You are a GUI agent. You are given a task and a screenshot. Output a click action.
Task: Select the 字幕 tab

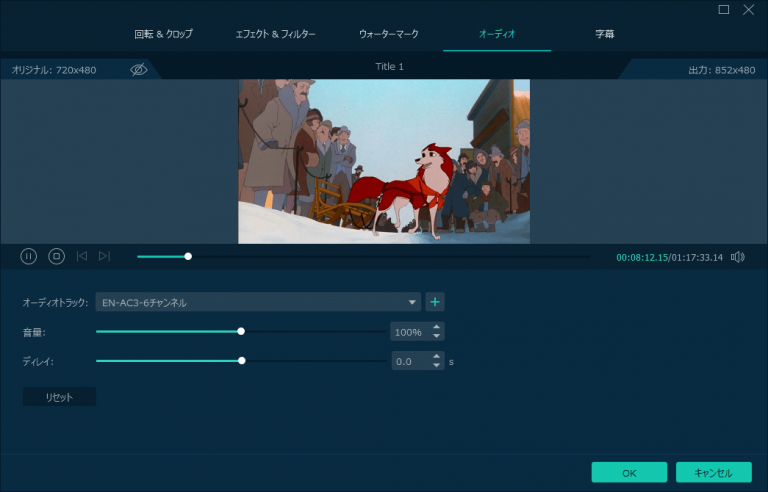click(x=605, y=34)
